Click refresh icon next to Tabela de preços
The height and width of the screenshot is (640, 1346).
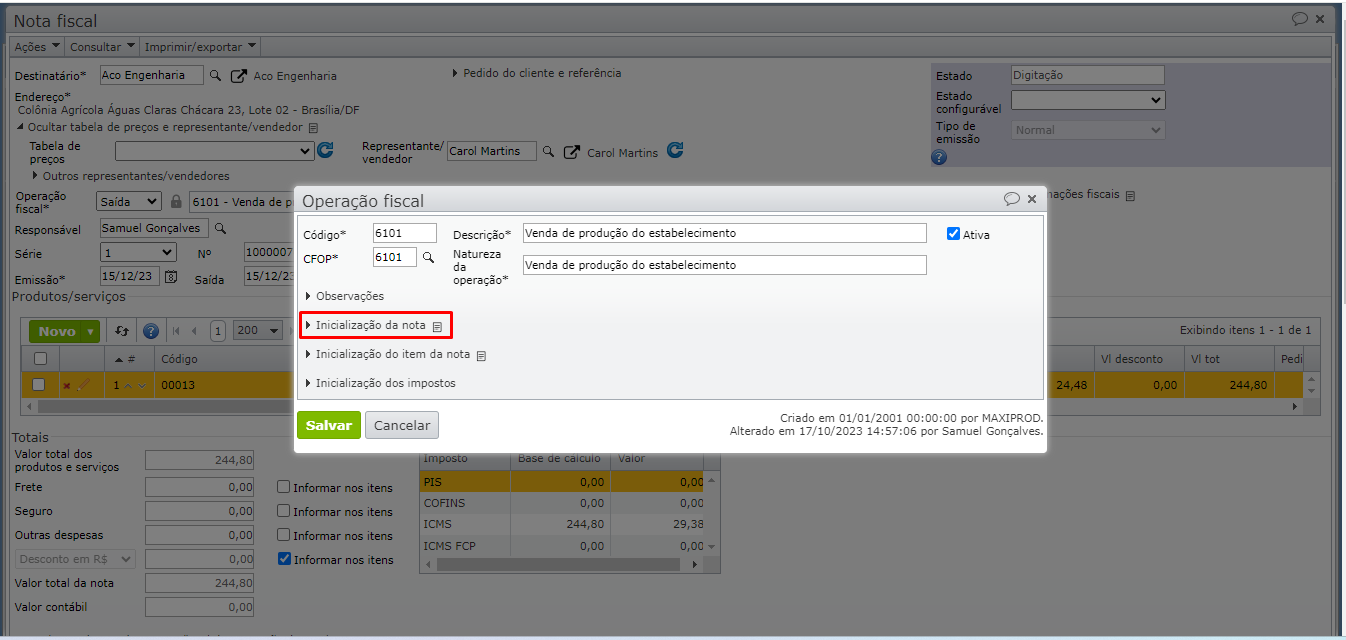pyautogui.click(x=325, y=151)
